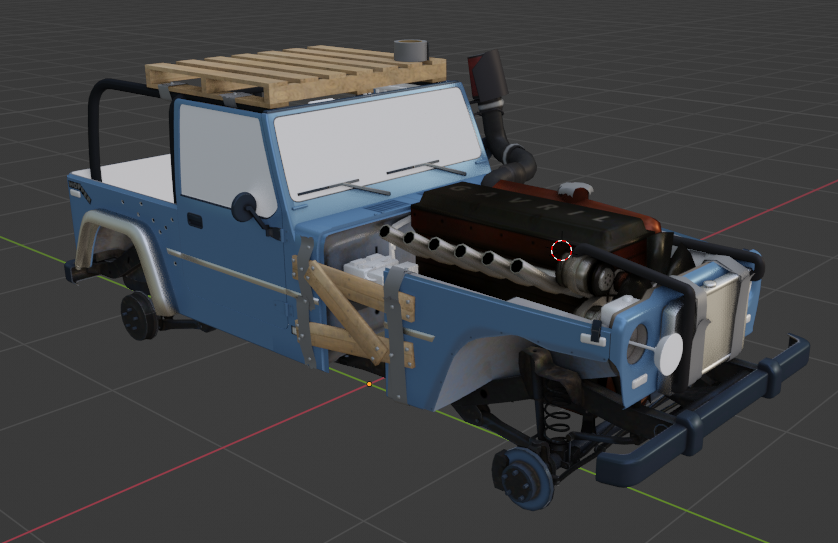Click the GAVRIL lettering on engine cover
The image size is (838, 543).
point(532,206)
